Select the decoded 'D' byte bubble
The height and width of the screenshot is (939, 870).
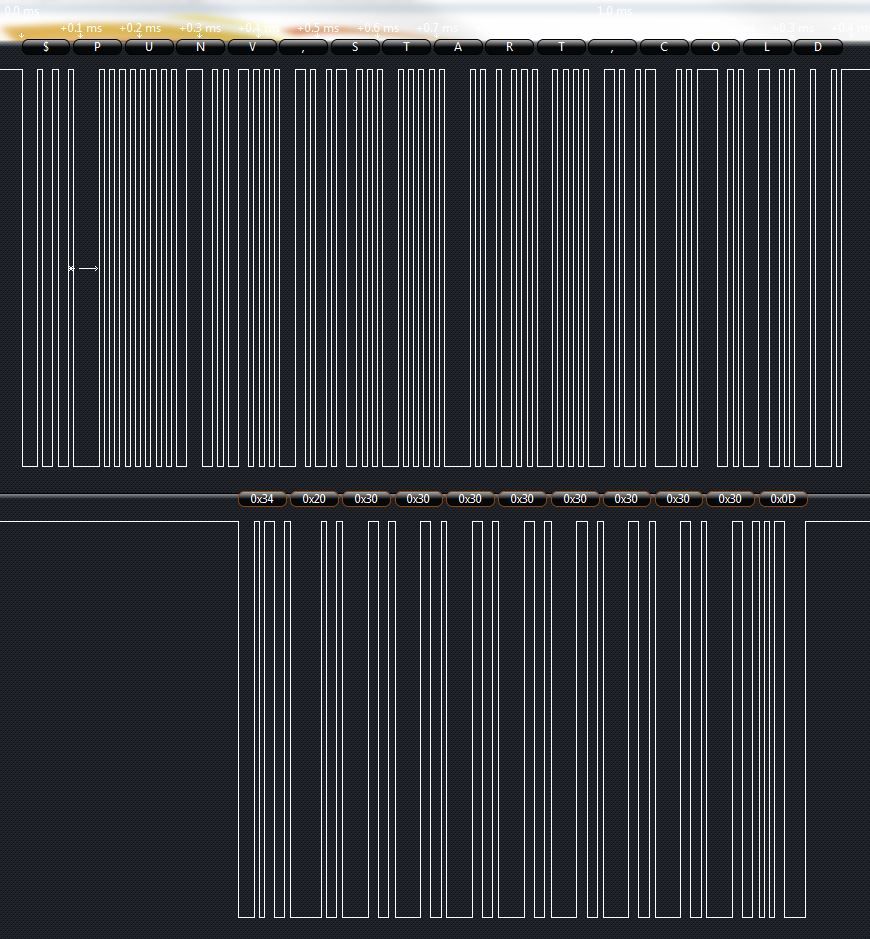819,47
